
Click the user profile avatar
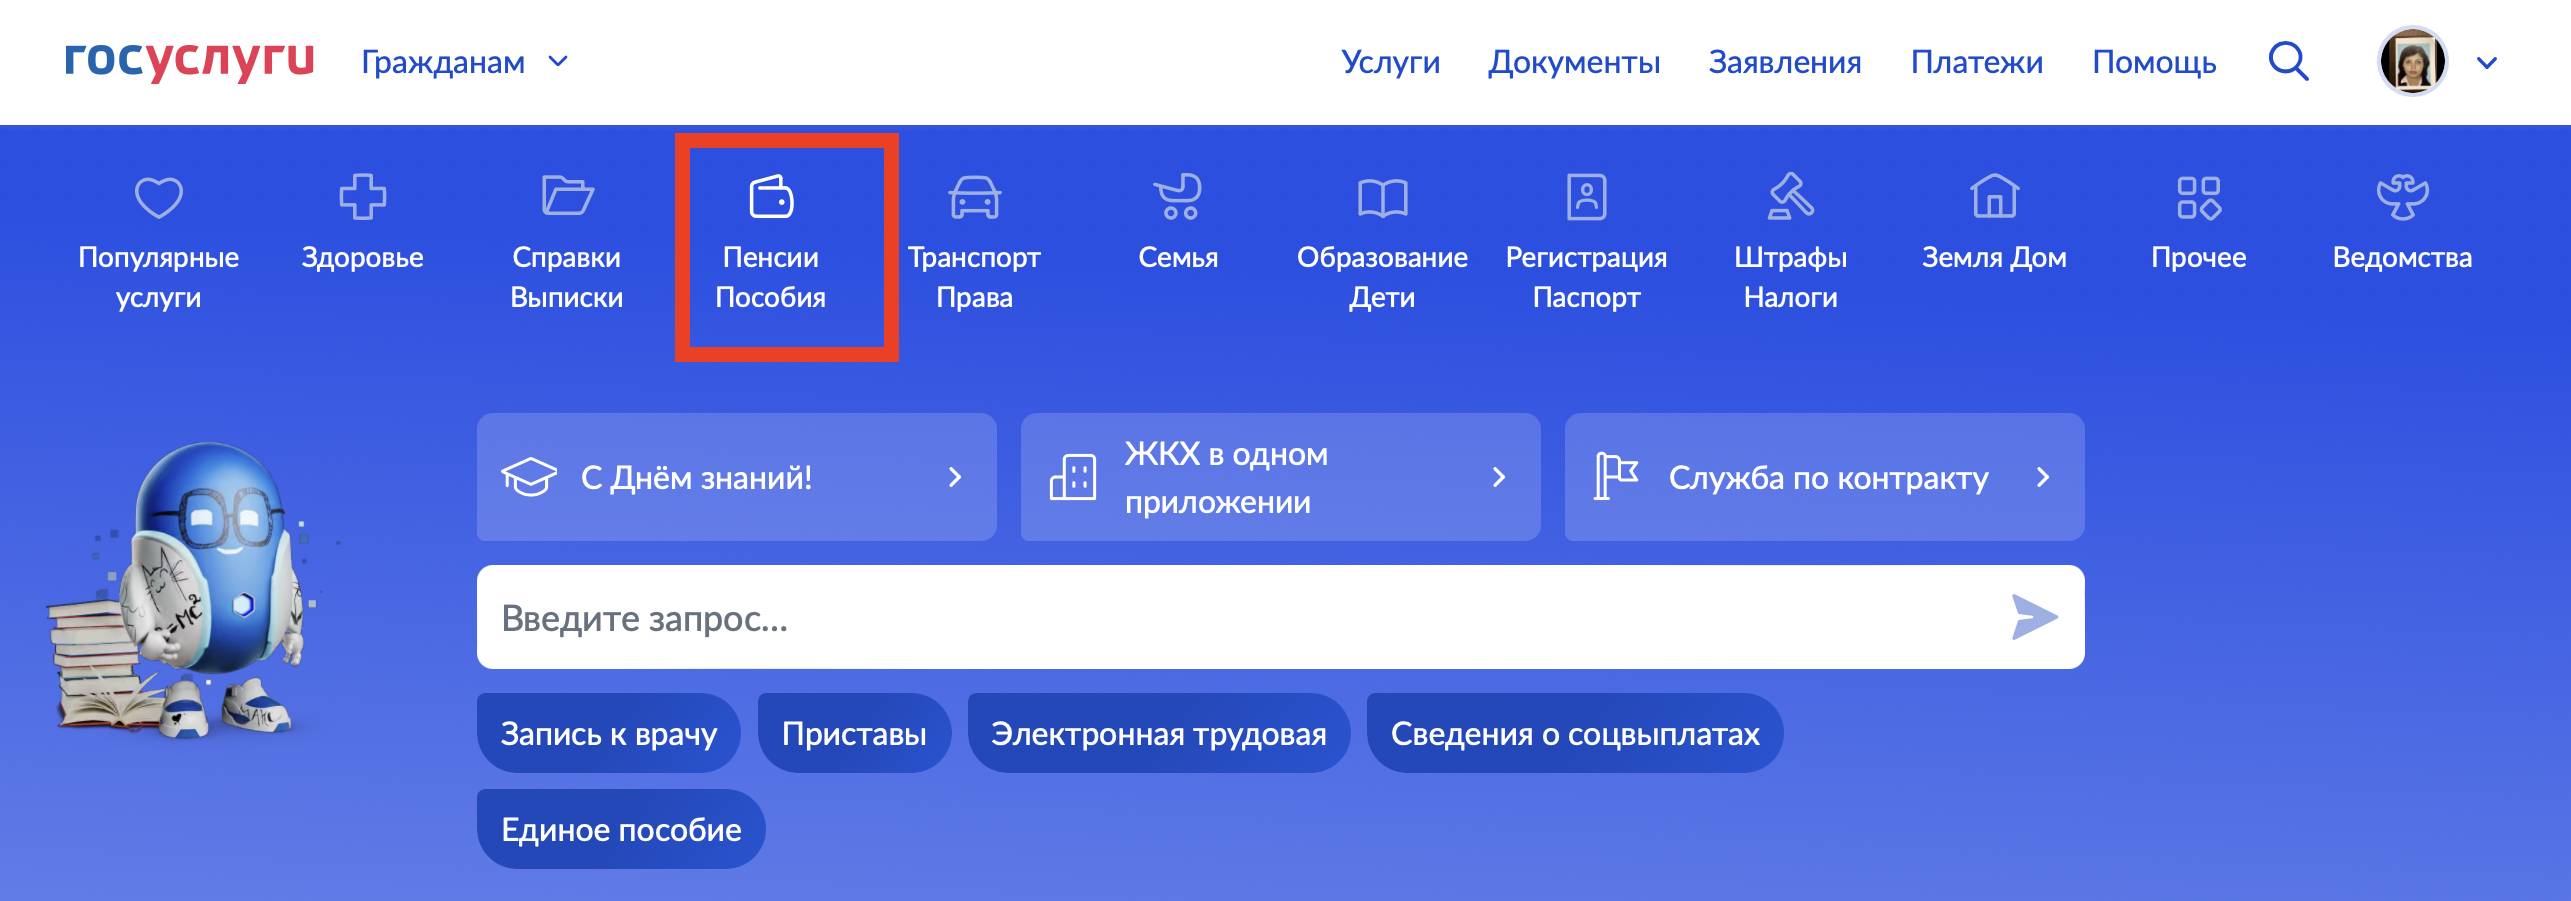[2412, 61]
